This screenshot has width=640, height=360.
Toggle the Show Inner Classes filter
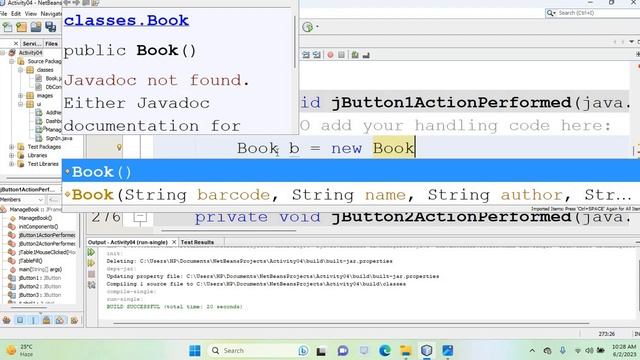[60, 320]
